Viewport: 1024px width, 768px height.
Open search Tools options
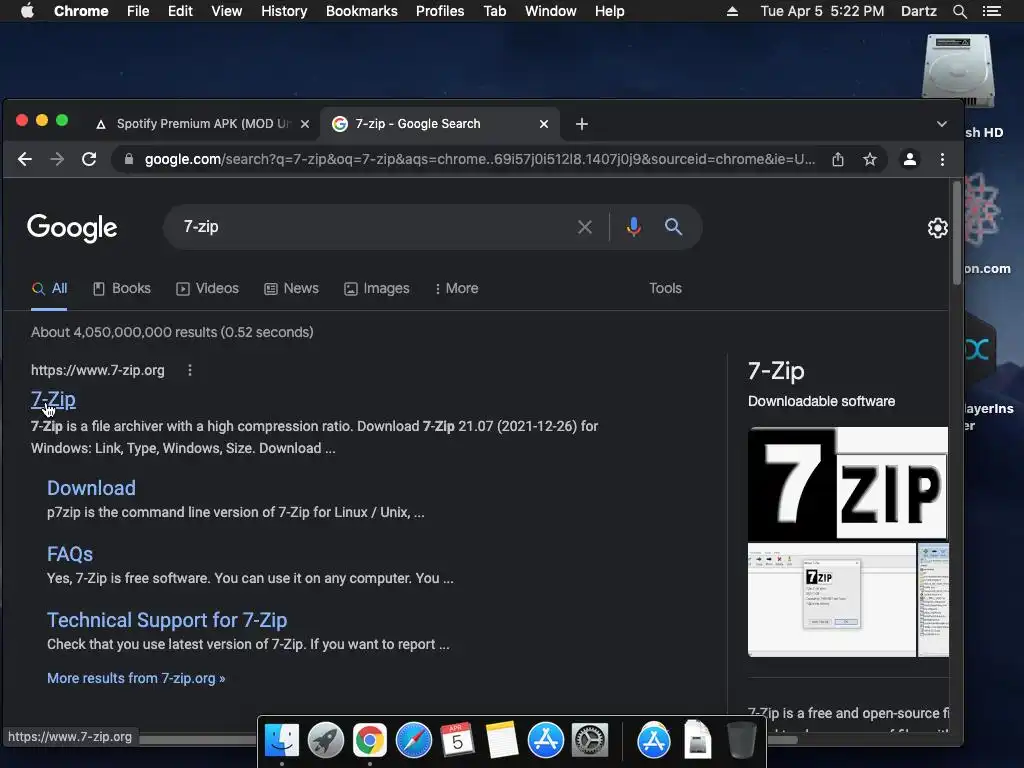tap(665, 289)
